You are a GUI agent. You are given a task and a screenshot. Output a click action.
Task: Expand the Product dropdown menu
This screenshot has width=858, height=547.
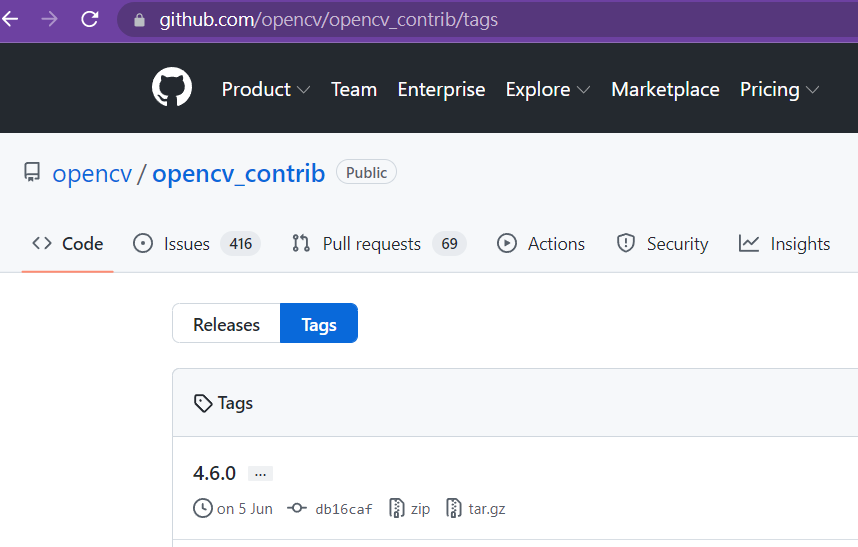[x=266, y=89]
